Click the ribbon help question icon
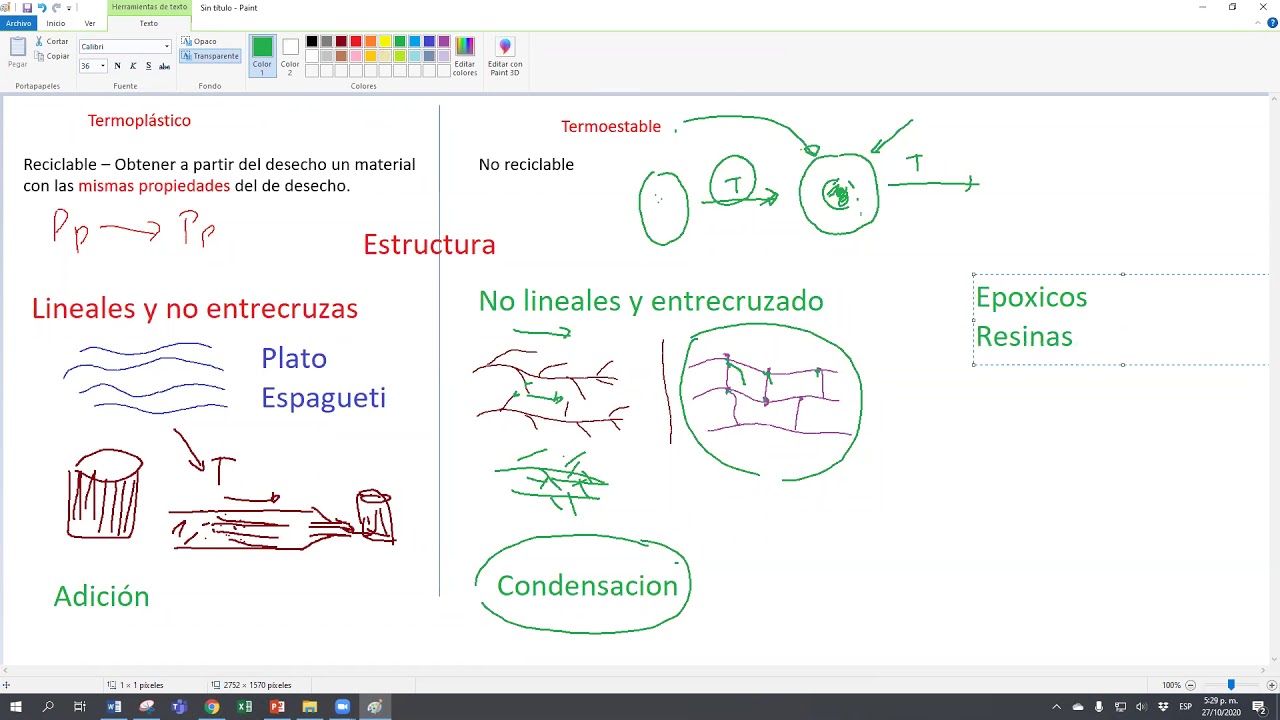This screenshot has width=1280, height=720. (x=1272, y=23)
